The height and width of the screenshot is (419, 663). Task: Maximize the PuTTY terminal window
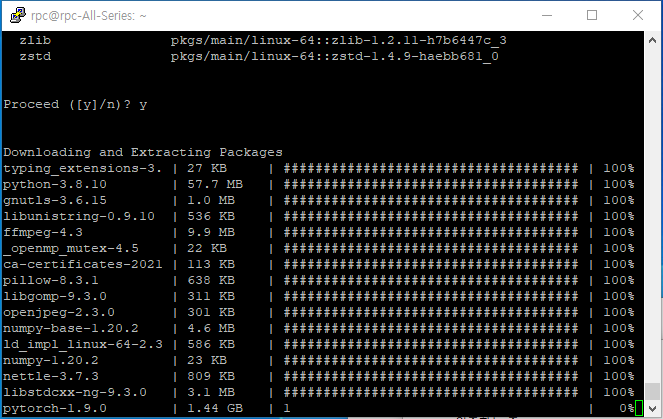(592, 15)
